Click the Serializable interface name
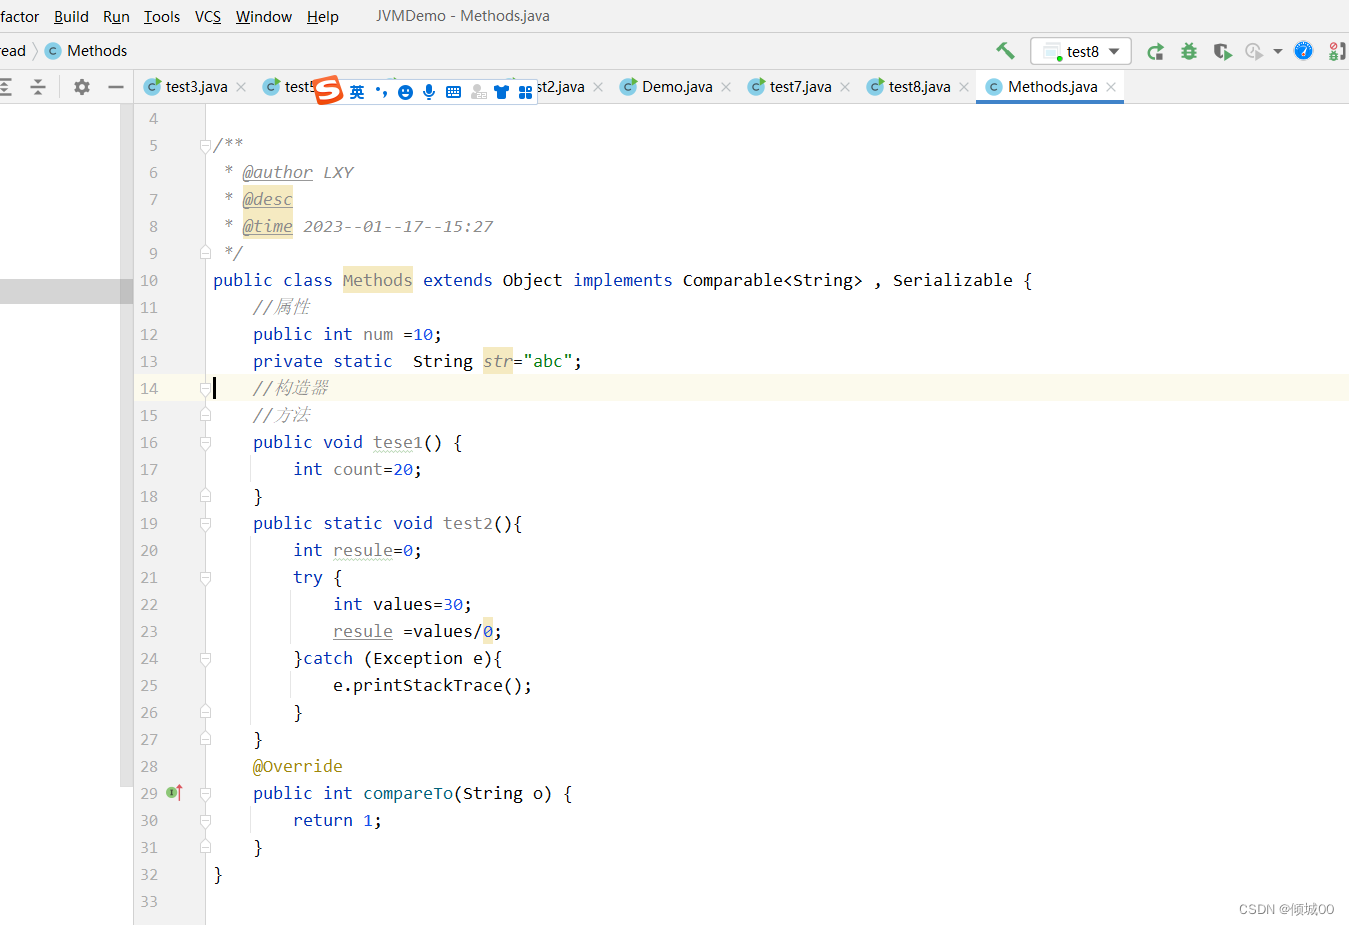This screenshot has width=1349, height=925. coord(952,280)
